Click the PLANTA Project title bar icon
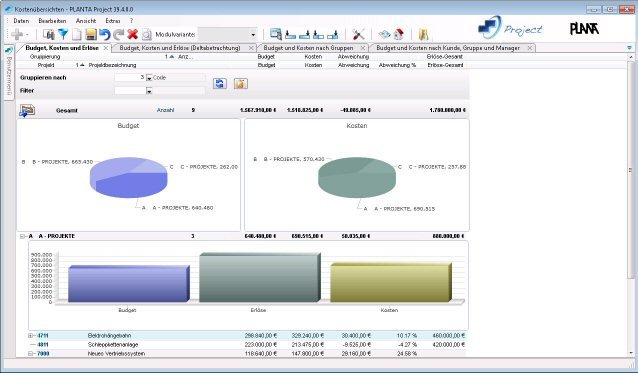The height and width of the screenshot is (373, 638). pyautogui.click(x=8, y=9)
